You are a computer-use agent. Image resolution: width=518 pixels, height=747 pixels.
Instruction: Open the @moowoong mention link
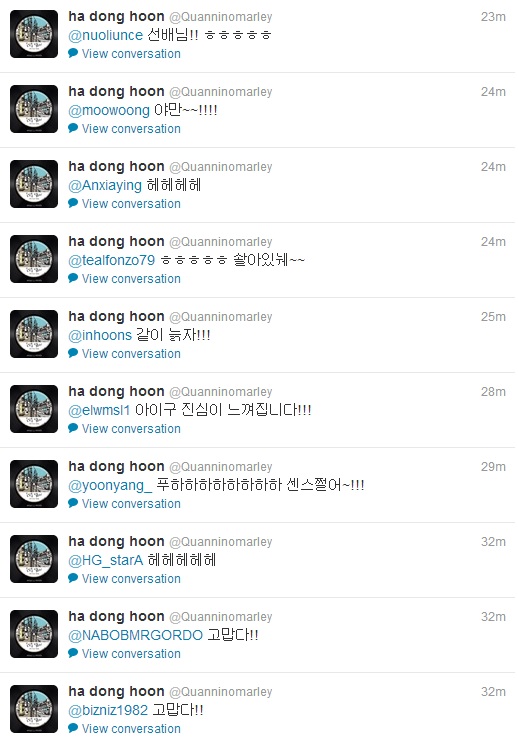109,110
